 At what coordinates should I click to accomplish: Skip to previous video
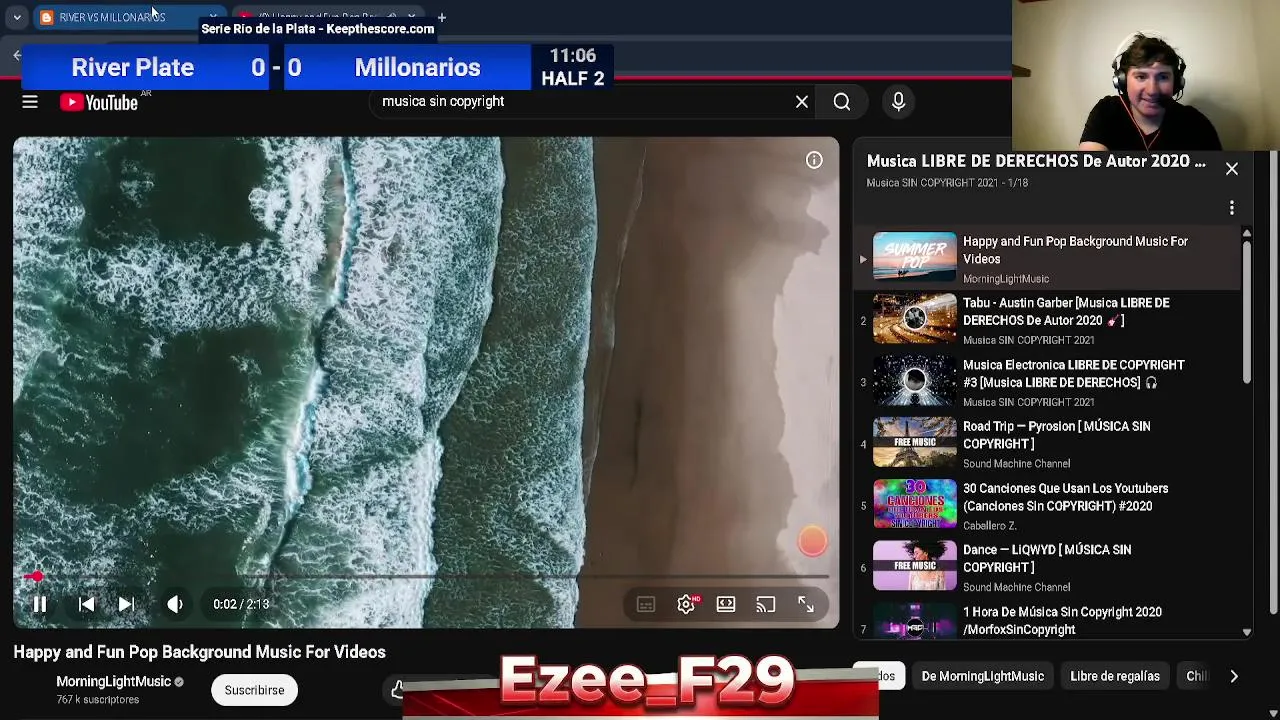pyautogui.click(x=87, y=604)
